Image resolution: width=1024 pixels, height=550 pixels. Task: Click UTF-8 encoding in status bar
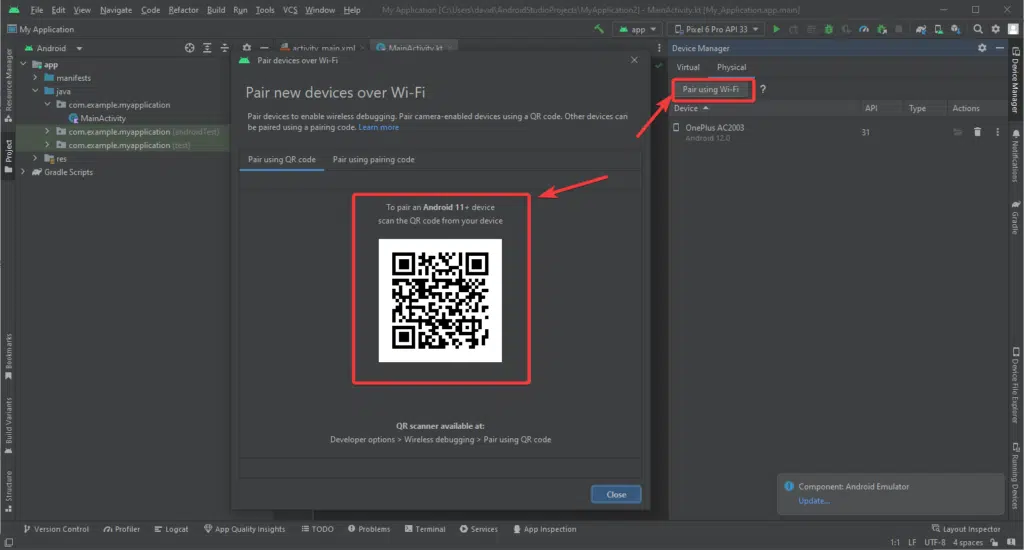pyautogui.click(x=935, y=542)
